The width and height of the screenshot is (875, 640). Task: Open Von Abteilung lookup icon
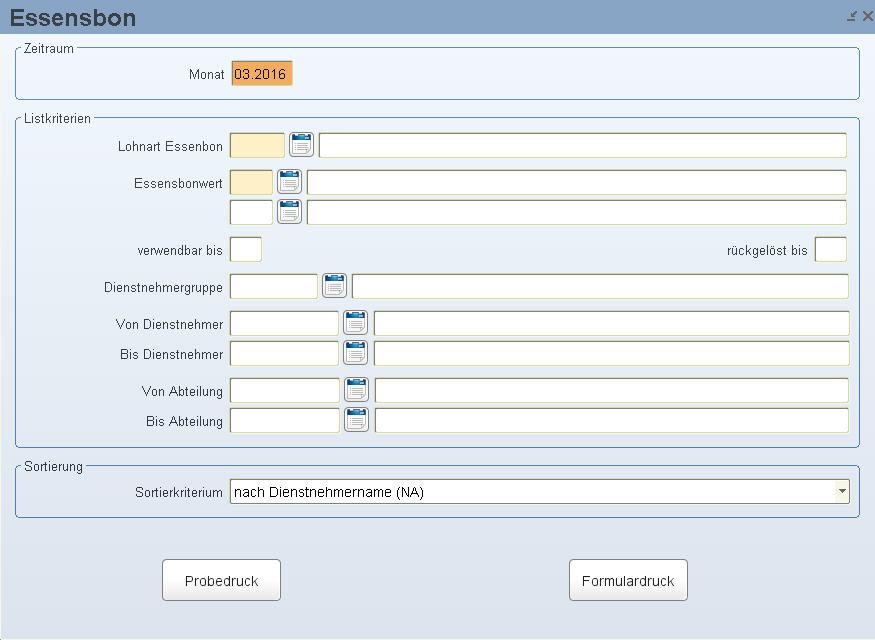click(357, 389)
